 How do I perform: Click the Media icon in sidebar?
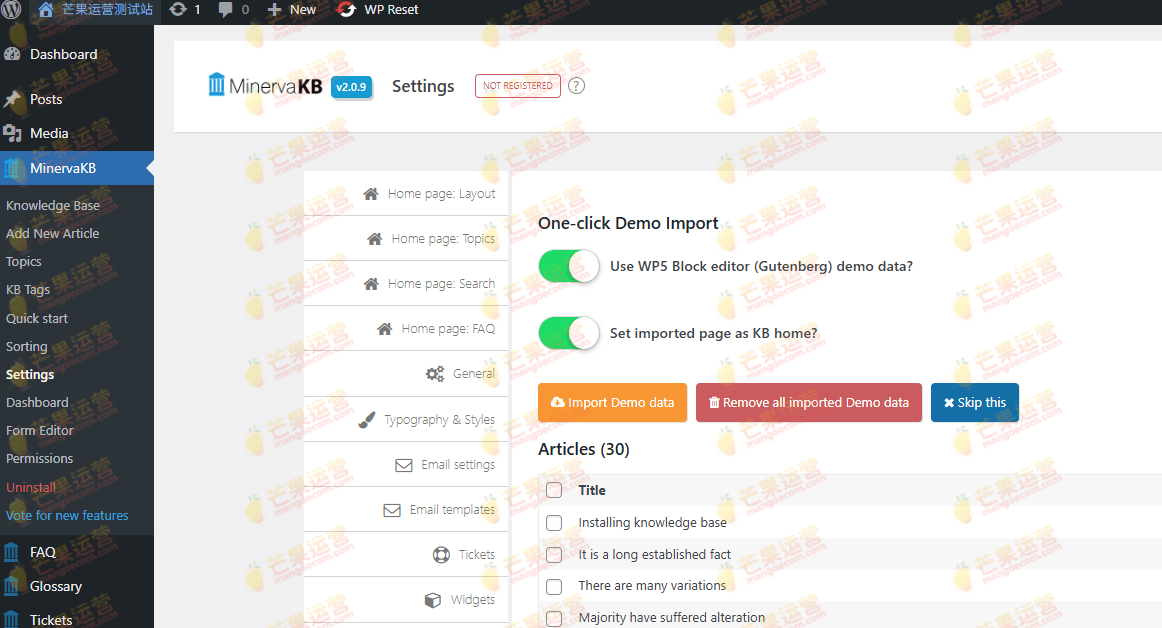(12, 133)
